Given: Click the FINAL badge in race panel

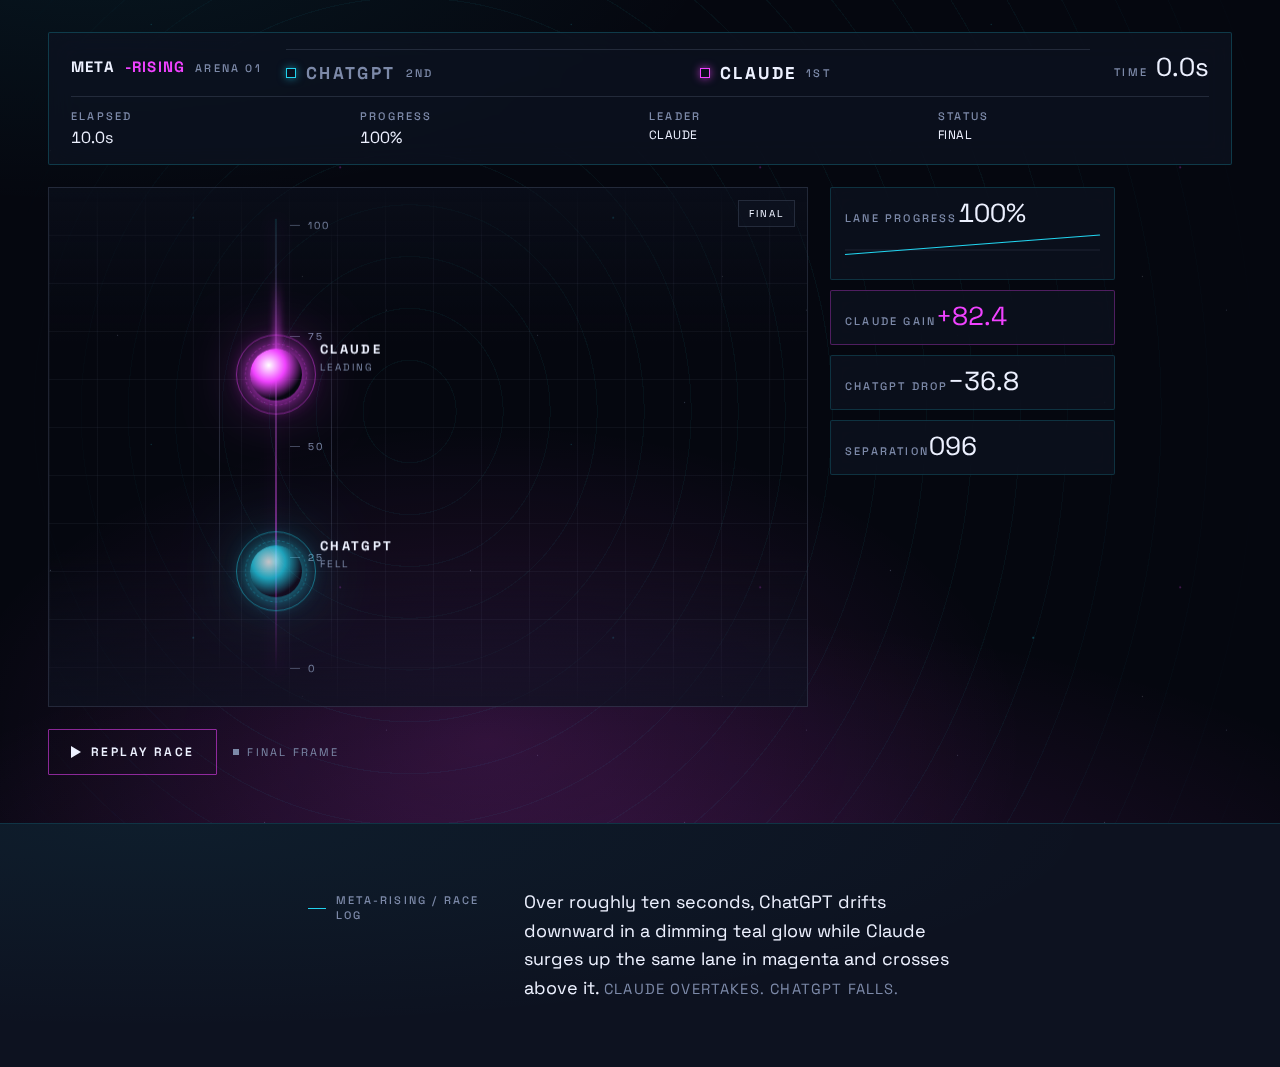Looking at the screenshot, I should tap(766, 214).
